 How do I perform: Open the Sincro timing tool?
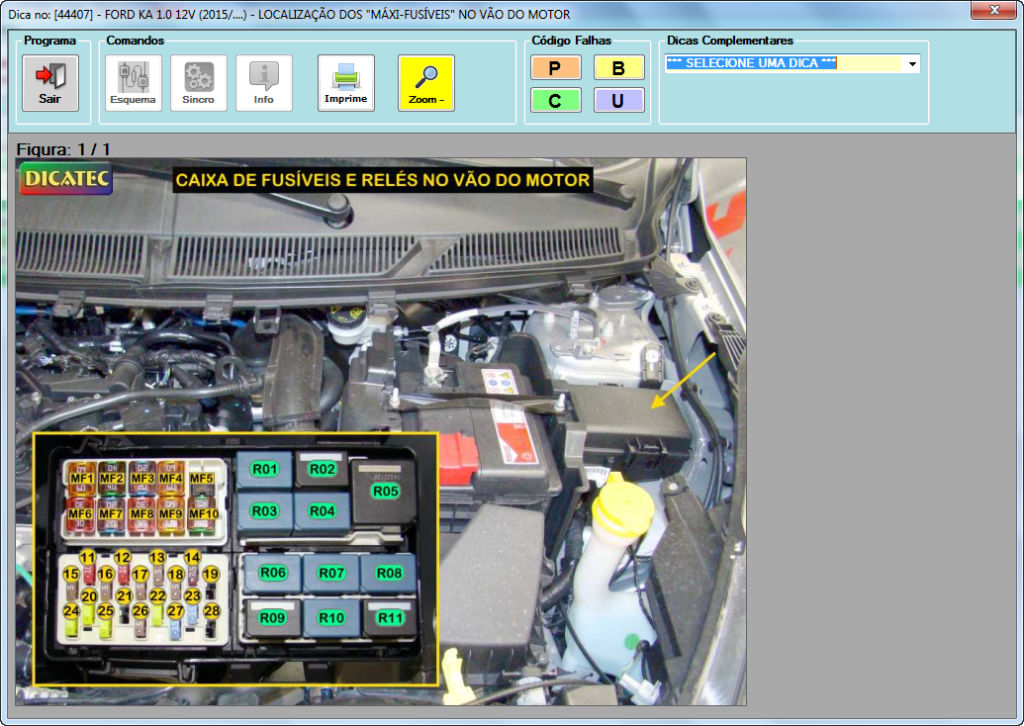(x=199, y=83)
